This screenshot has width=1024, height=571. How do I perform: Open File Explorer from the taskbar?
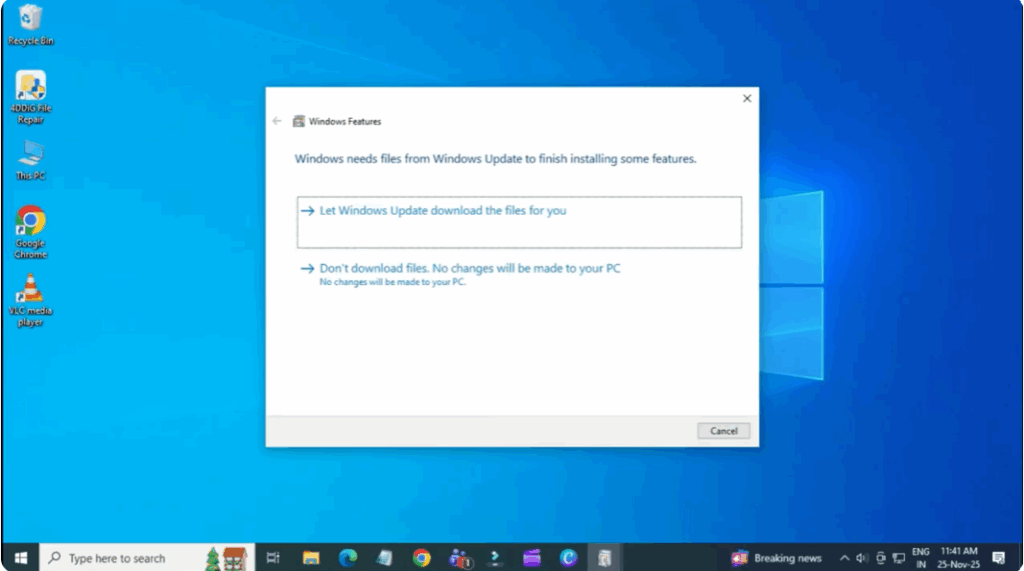click(x=311, y=558)
